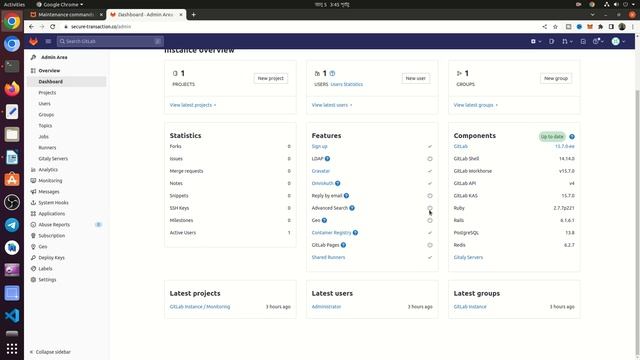Click the users count info icon
Viewport: 640px width, 360px height.
click(x=332, y=73)
